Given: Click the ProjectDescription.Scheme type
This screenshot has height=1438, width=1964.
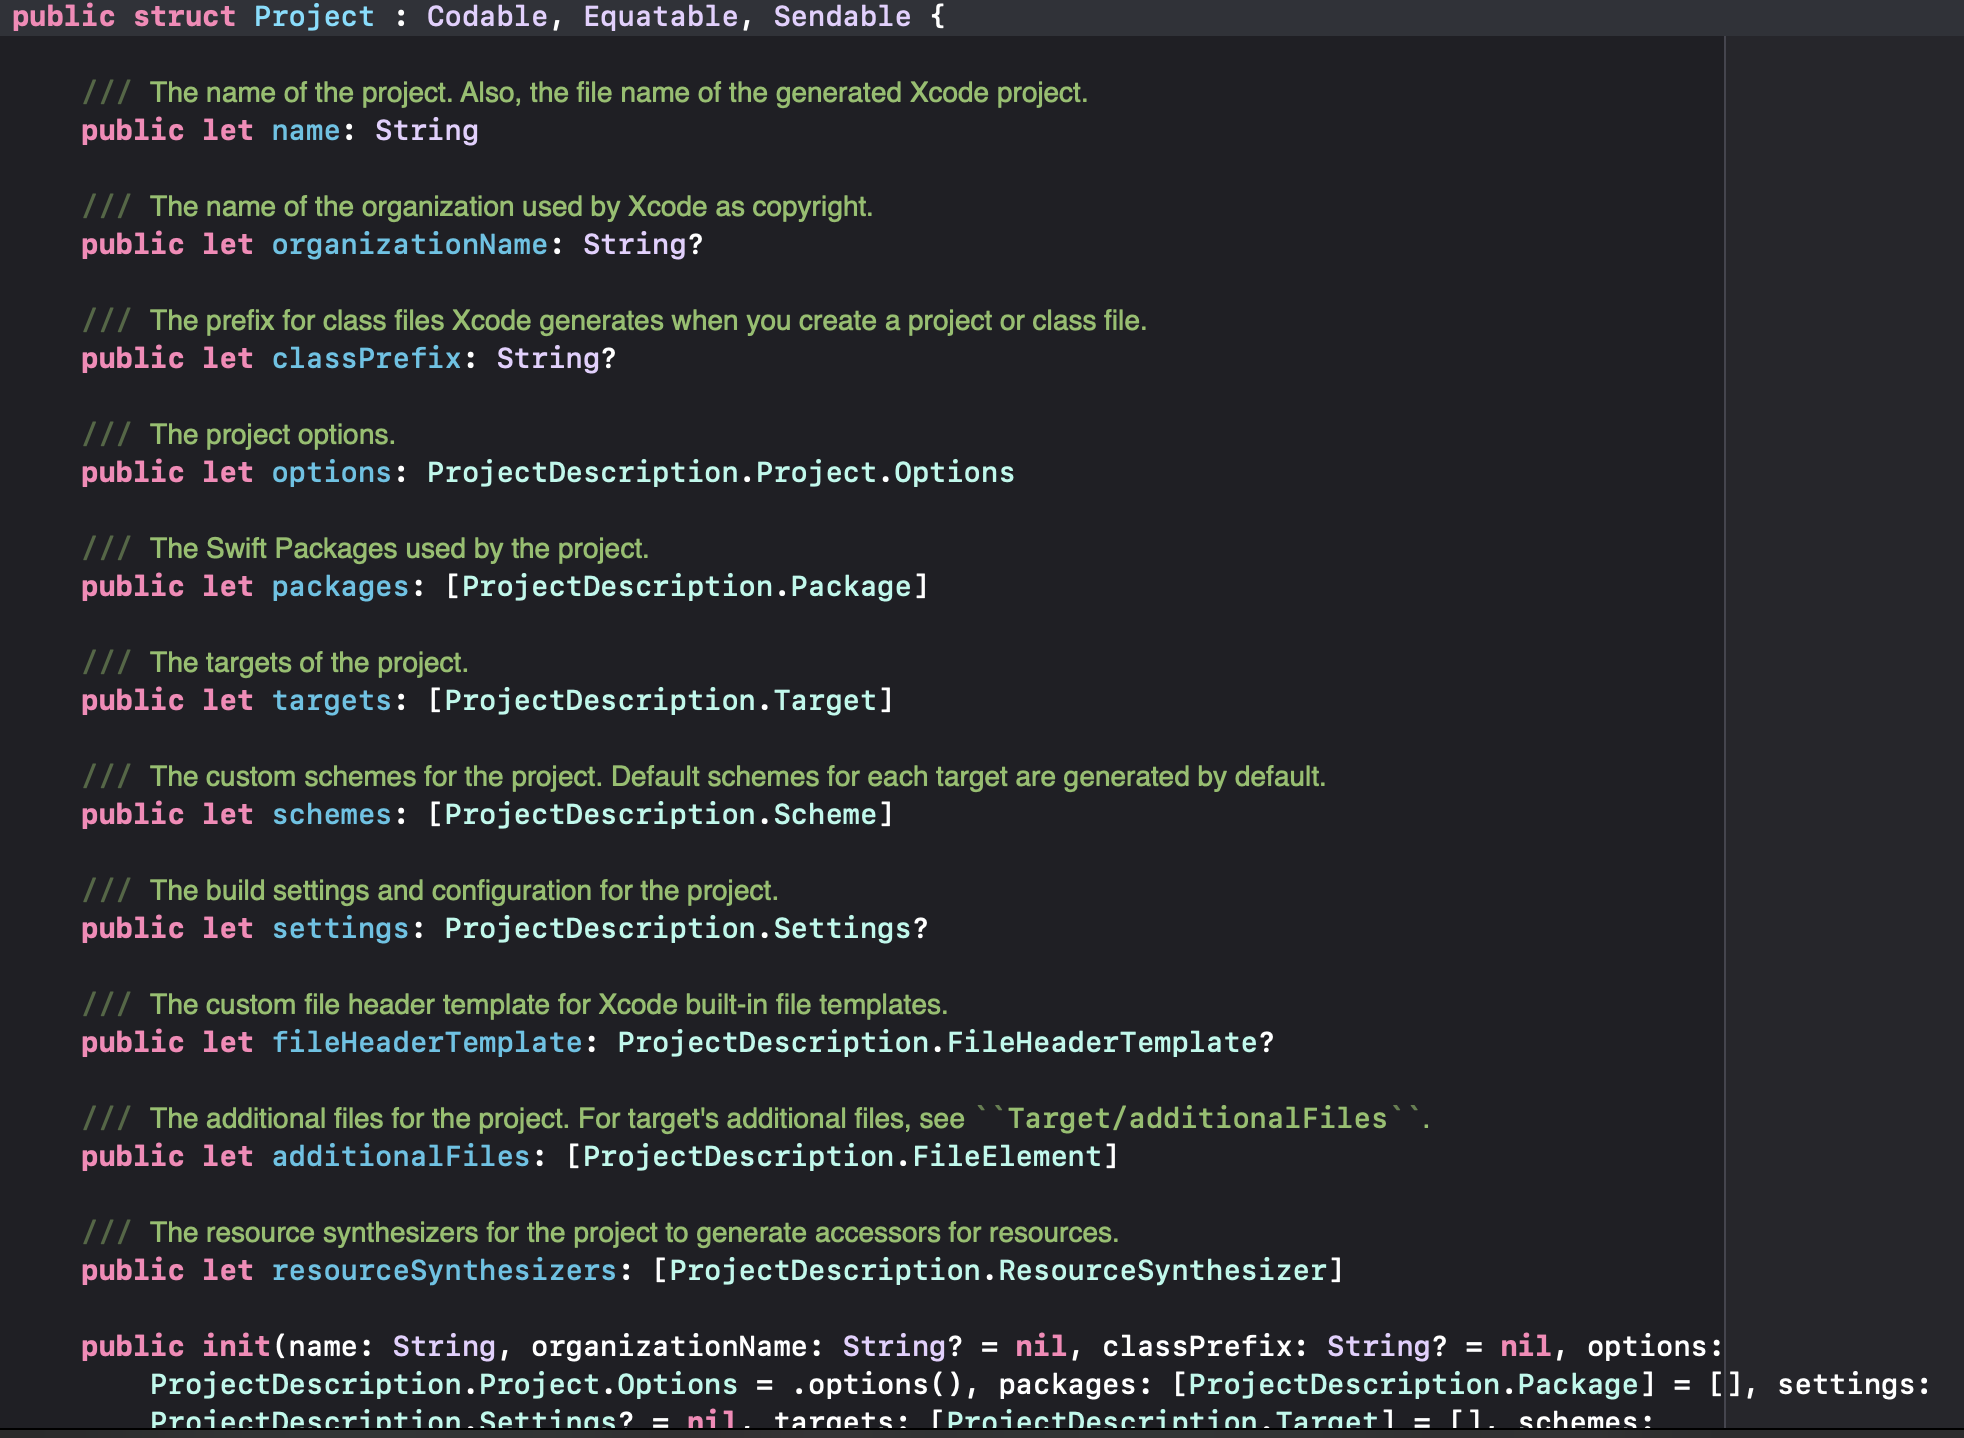Looking at the screenshot, I should coord(660,815).
